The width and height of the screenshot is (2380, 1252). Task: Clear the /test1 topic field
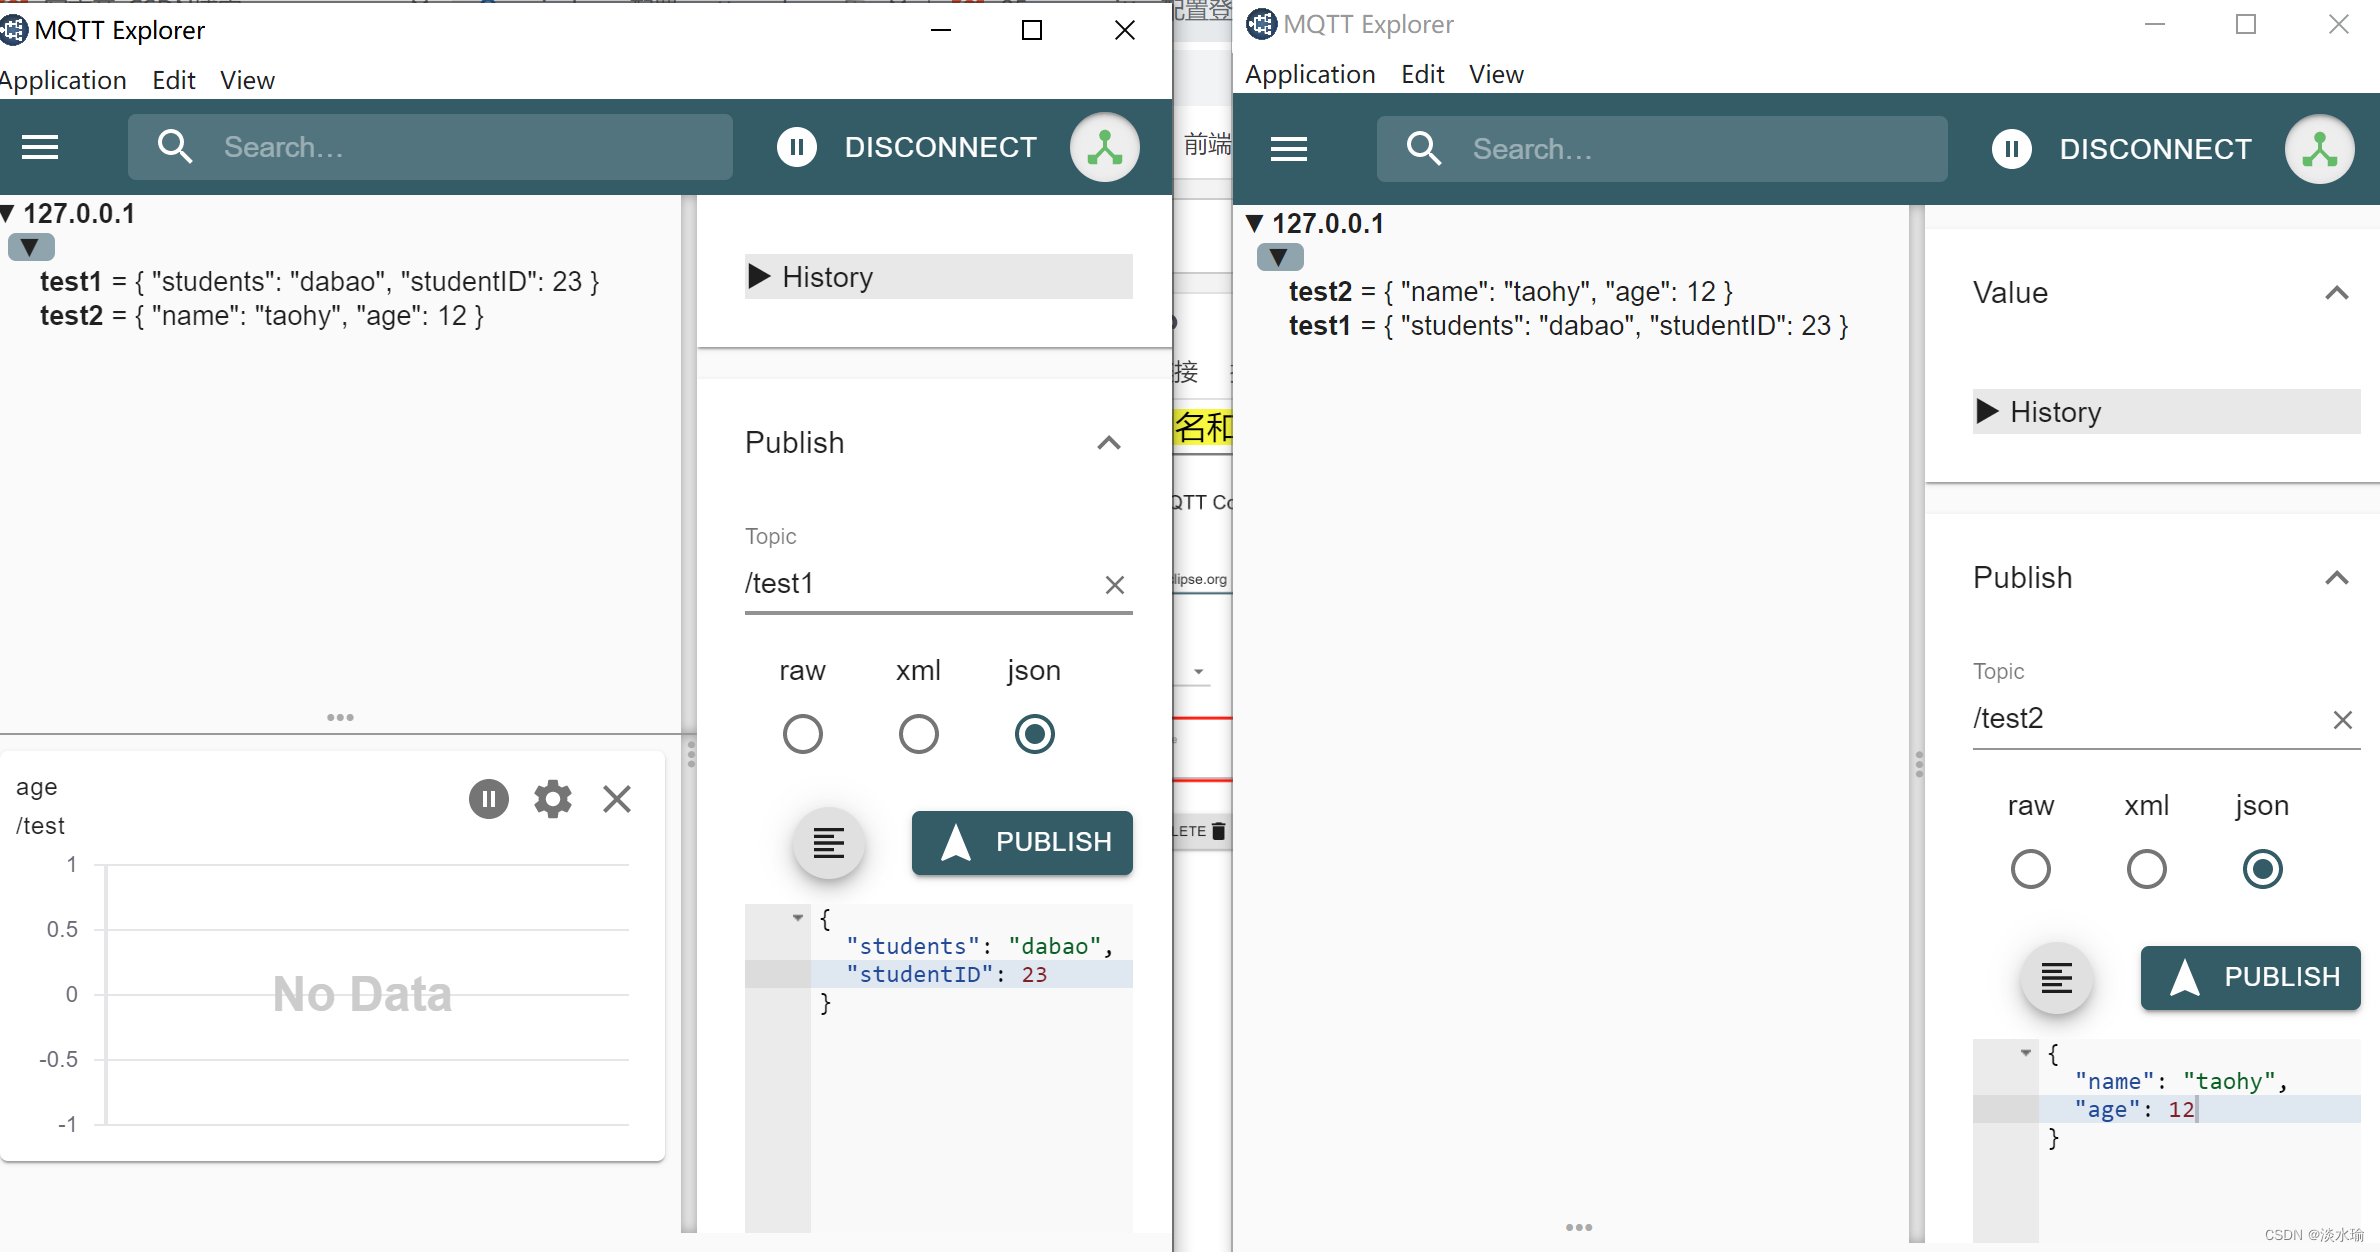(x=1115, y=585)
